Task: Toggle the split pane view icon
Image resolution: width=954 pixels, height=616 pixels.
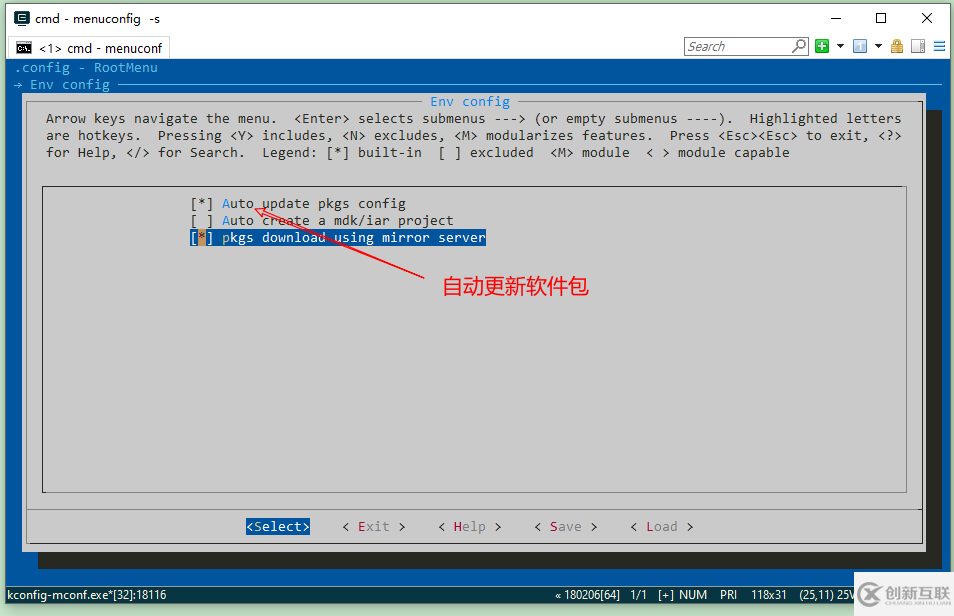Action: (x=918, y=46)
